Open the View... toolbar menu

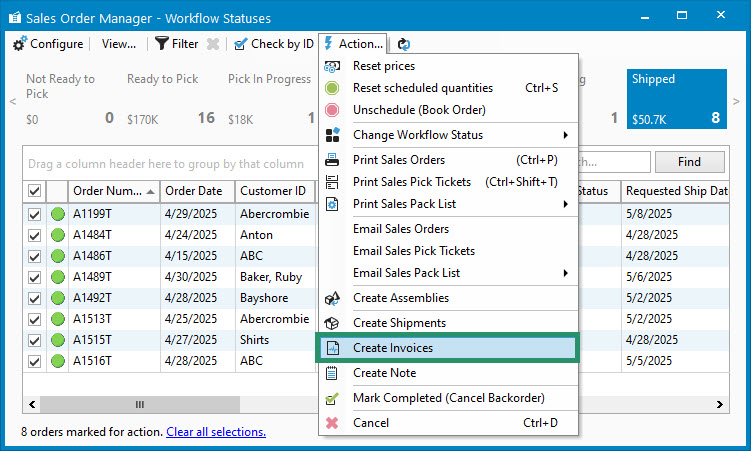coord(119,44)
